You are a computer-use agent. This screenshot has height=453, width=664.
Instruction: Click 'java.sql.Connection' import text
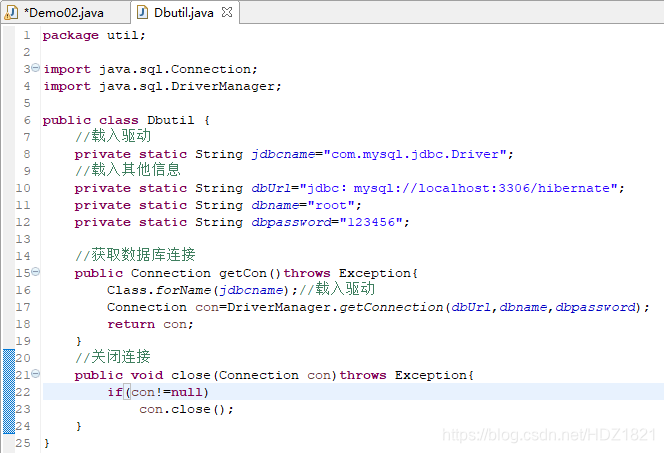[175, 69]
